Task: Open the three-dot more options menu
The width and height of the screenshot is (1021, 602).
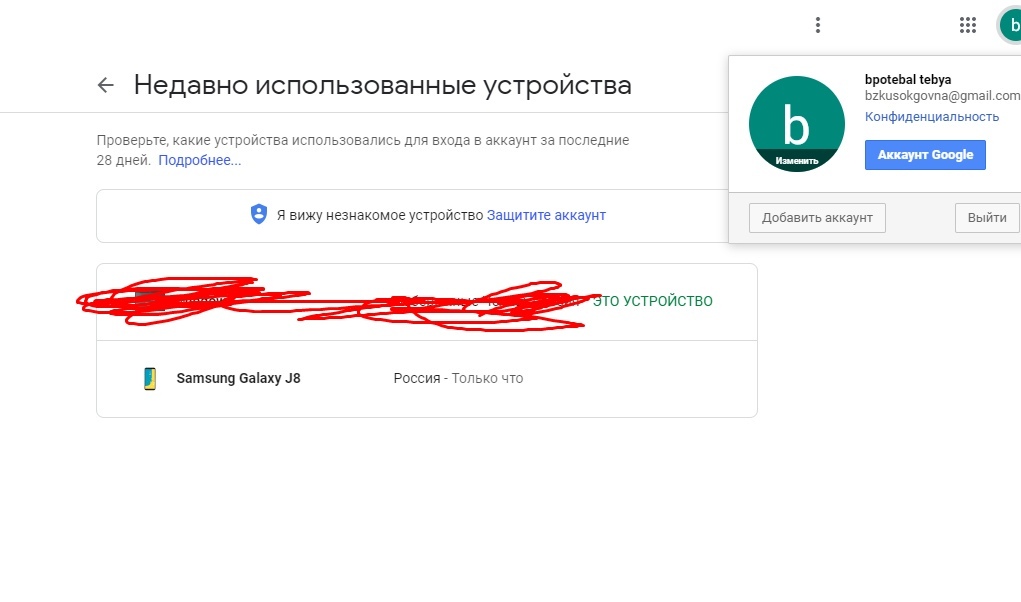Action: coord(818,25)
